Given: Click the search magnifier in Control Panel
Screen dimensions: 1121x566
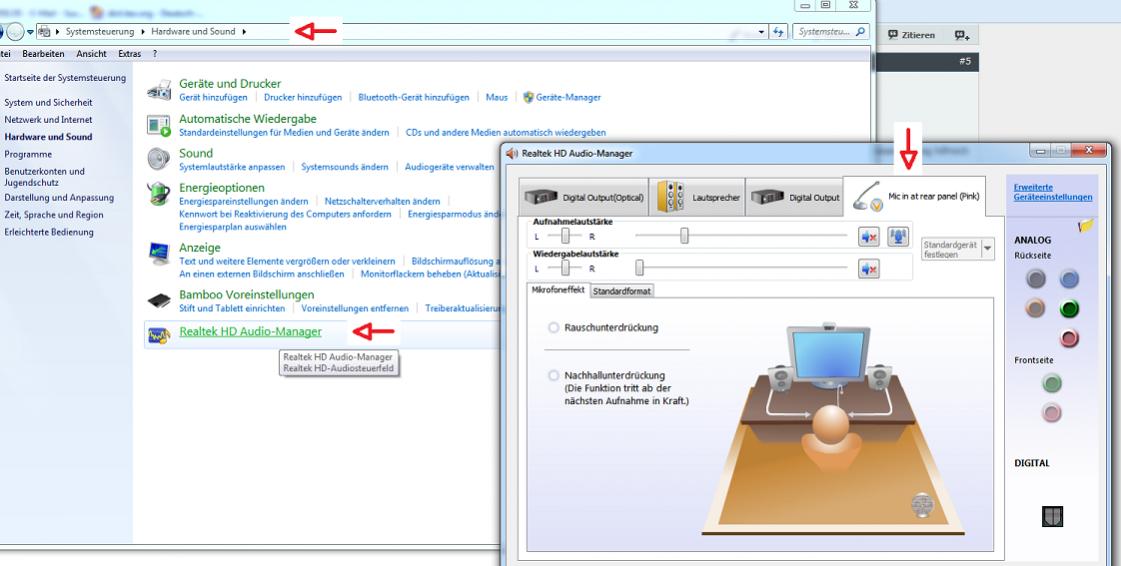Looking at the screenshot, I should (x=860, y=31).
